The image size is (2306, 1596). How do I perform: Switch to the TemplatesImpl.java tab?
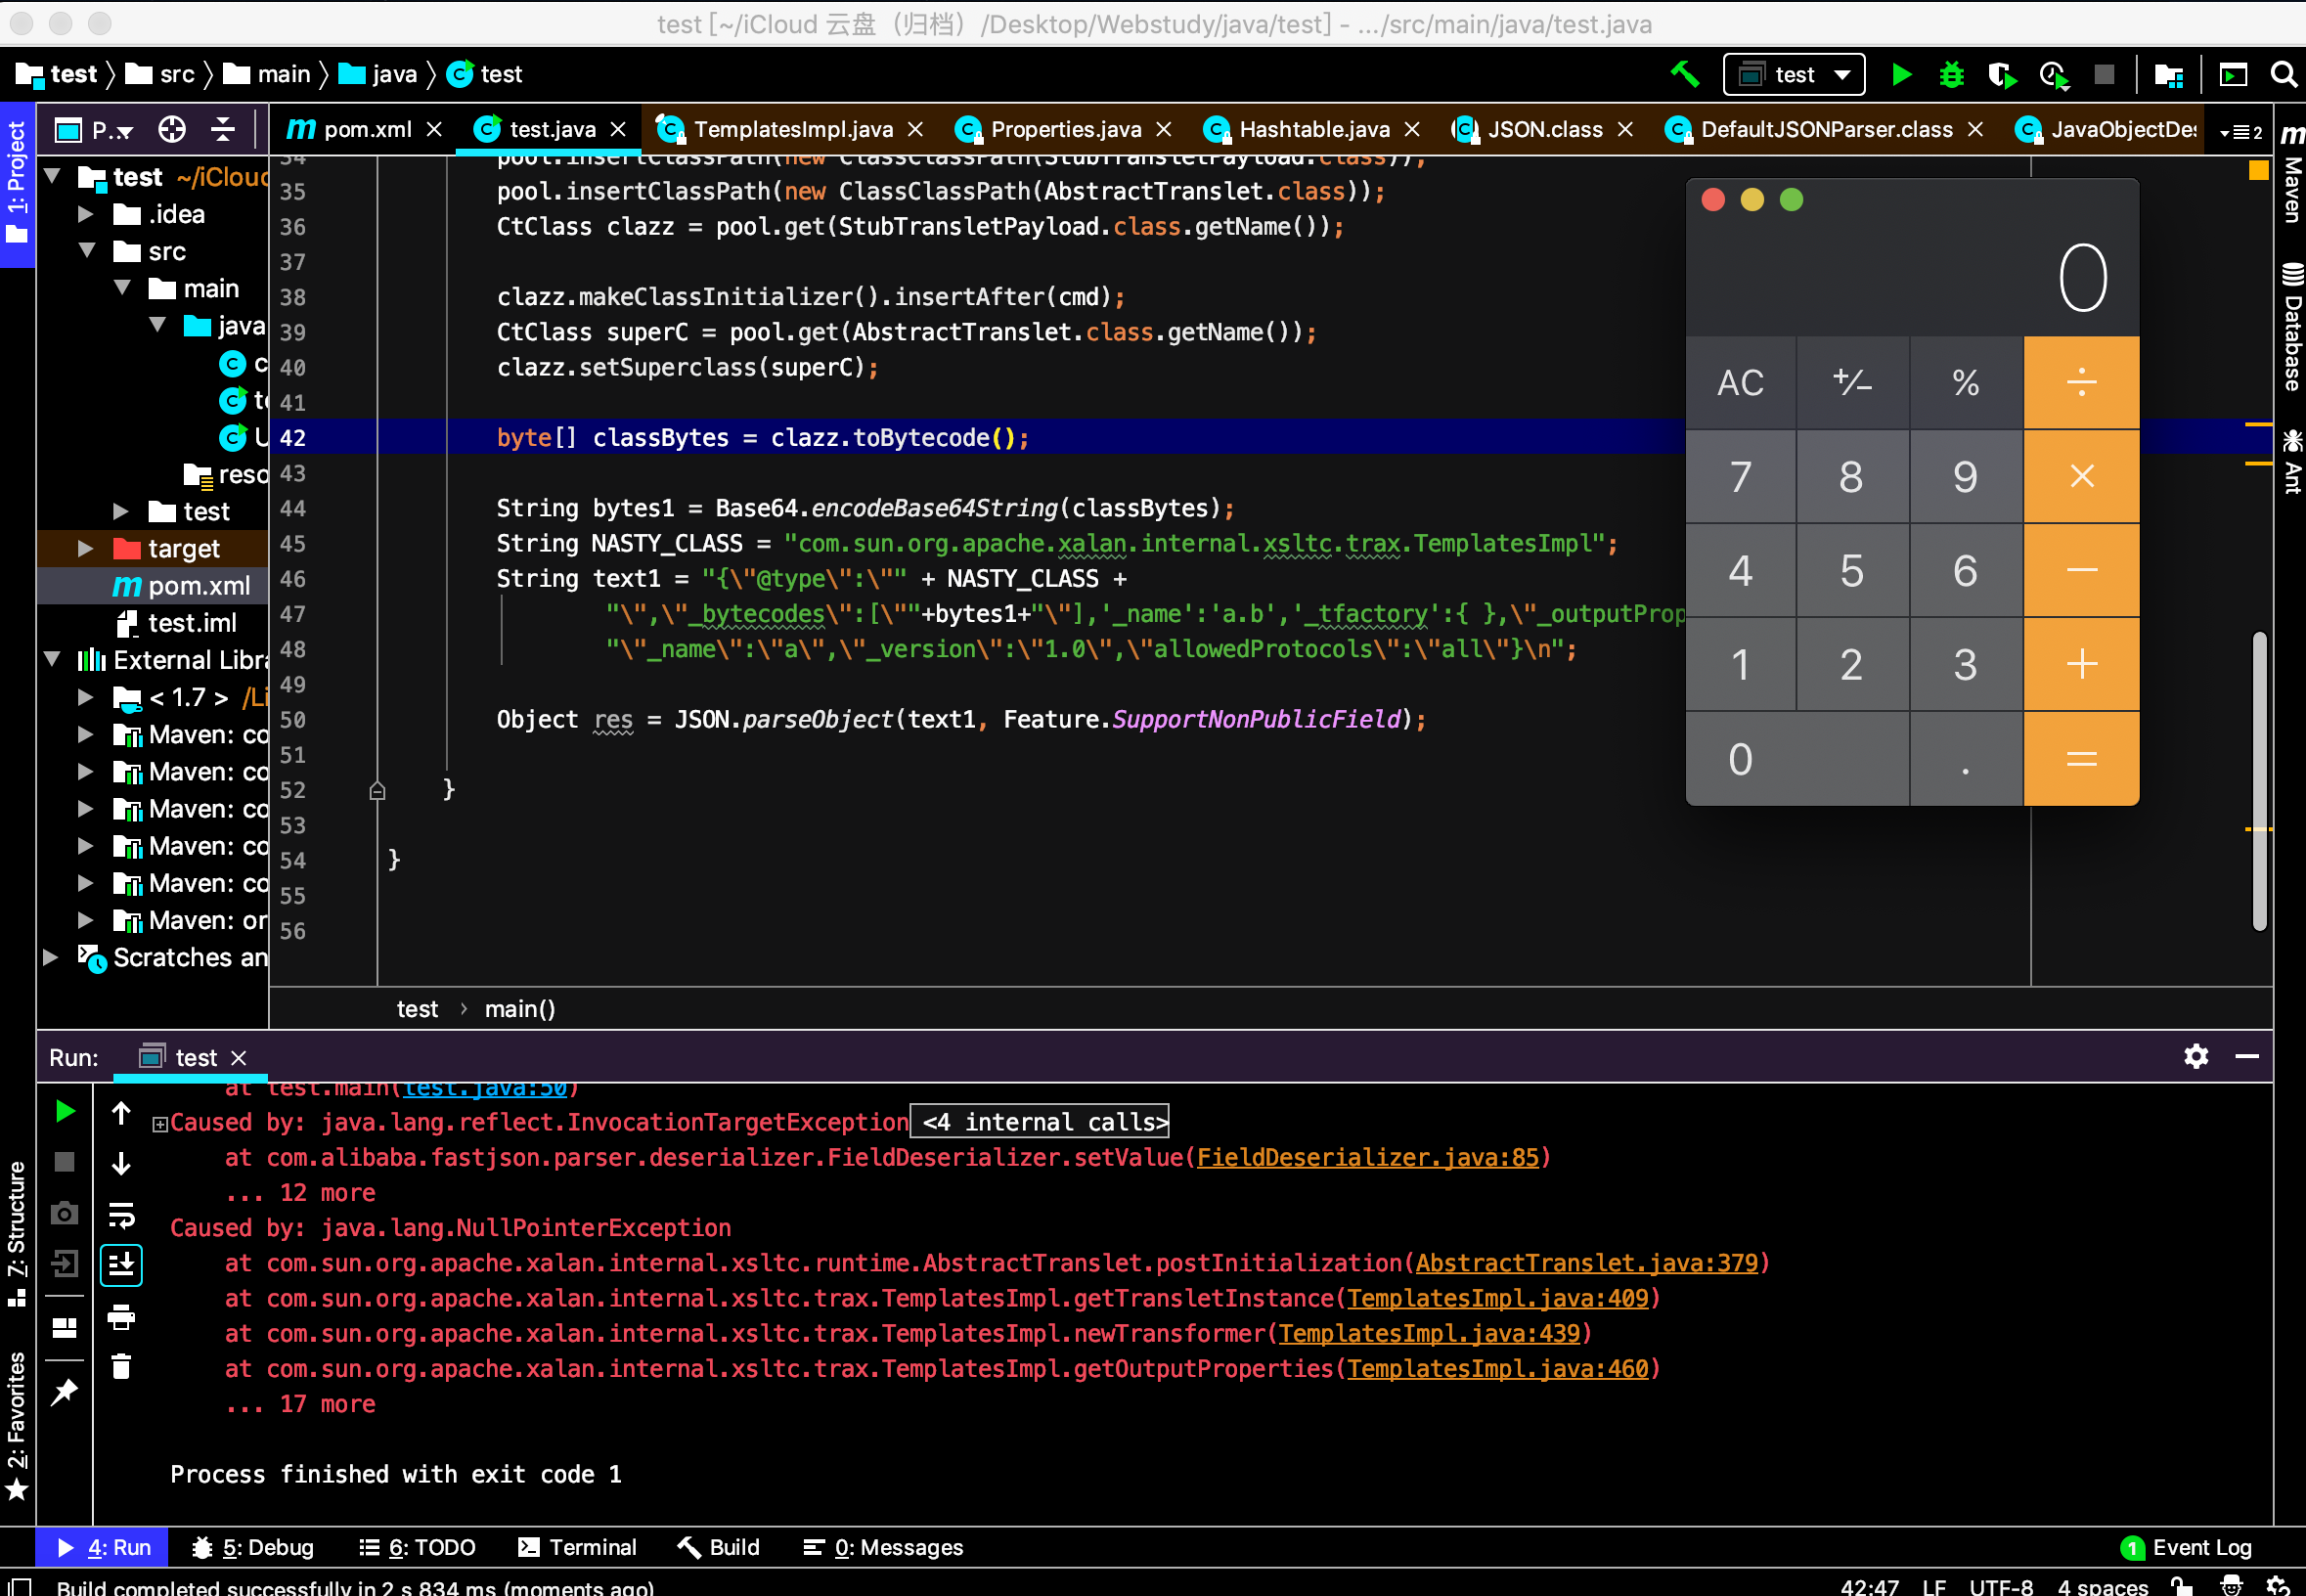pyautogui.click(x=792, y=130)
